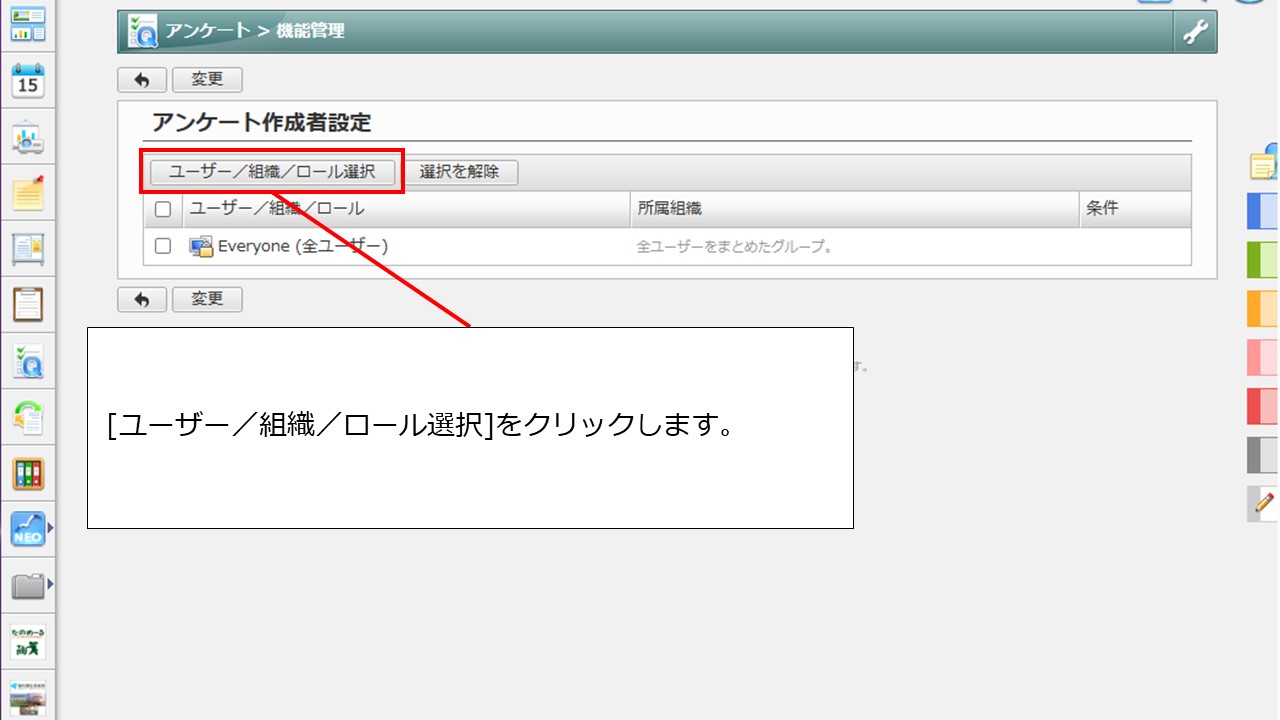
Task: Open the blue NEO icon in the sidebar
Action: click(28, 529)
